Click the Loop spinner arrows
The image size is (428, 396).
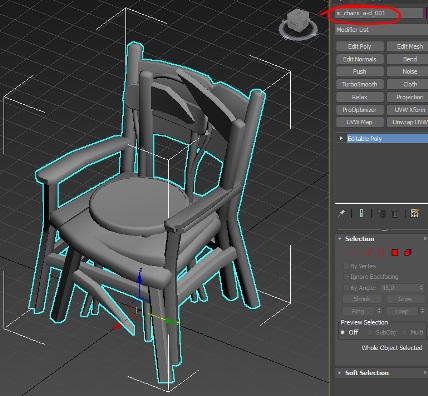(x=422, y=311)
